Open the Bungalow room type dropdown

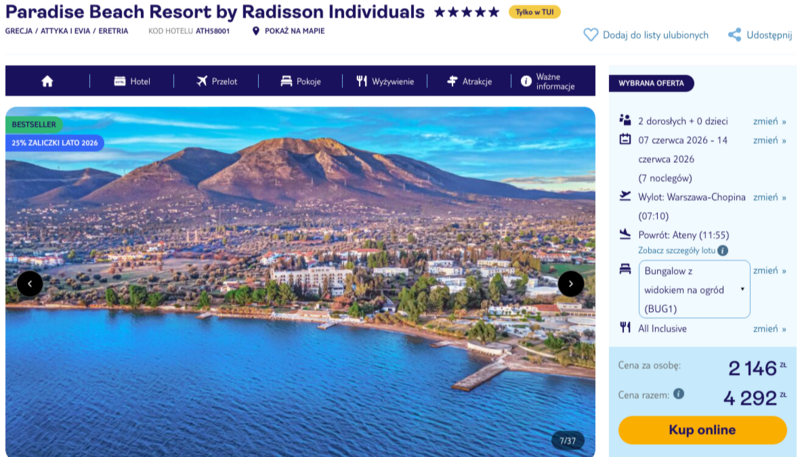pyautogui.click(x=694, y=289)
